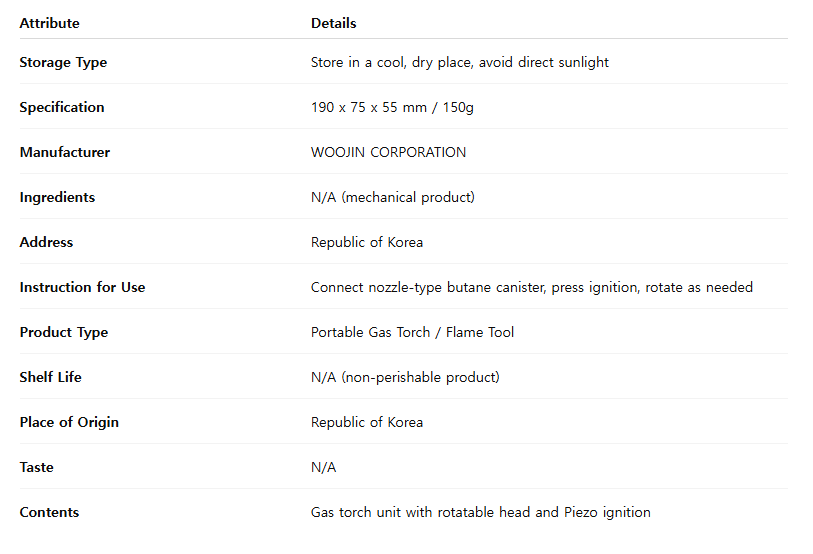The height and width of the screenshot is (554, 813).
Task: Click the Details column header
Action: click(x=333, y=23)
